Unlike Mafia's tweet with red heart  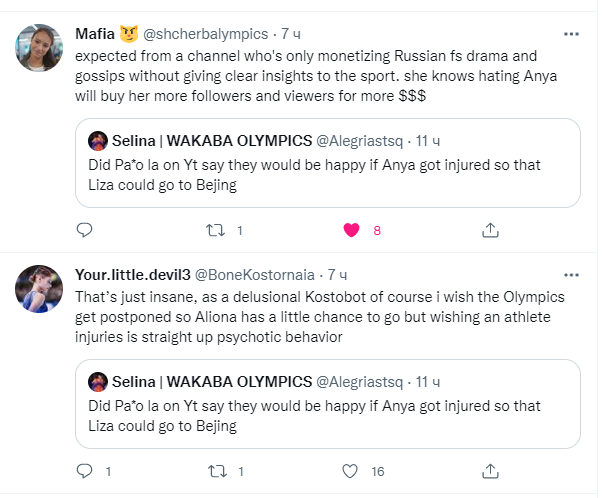tap(351, 231)
